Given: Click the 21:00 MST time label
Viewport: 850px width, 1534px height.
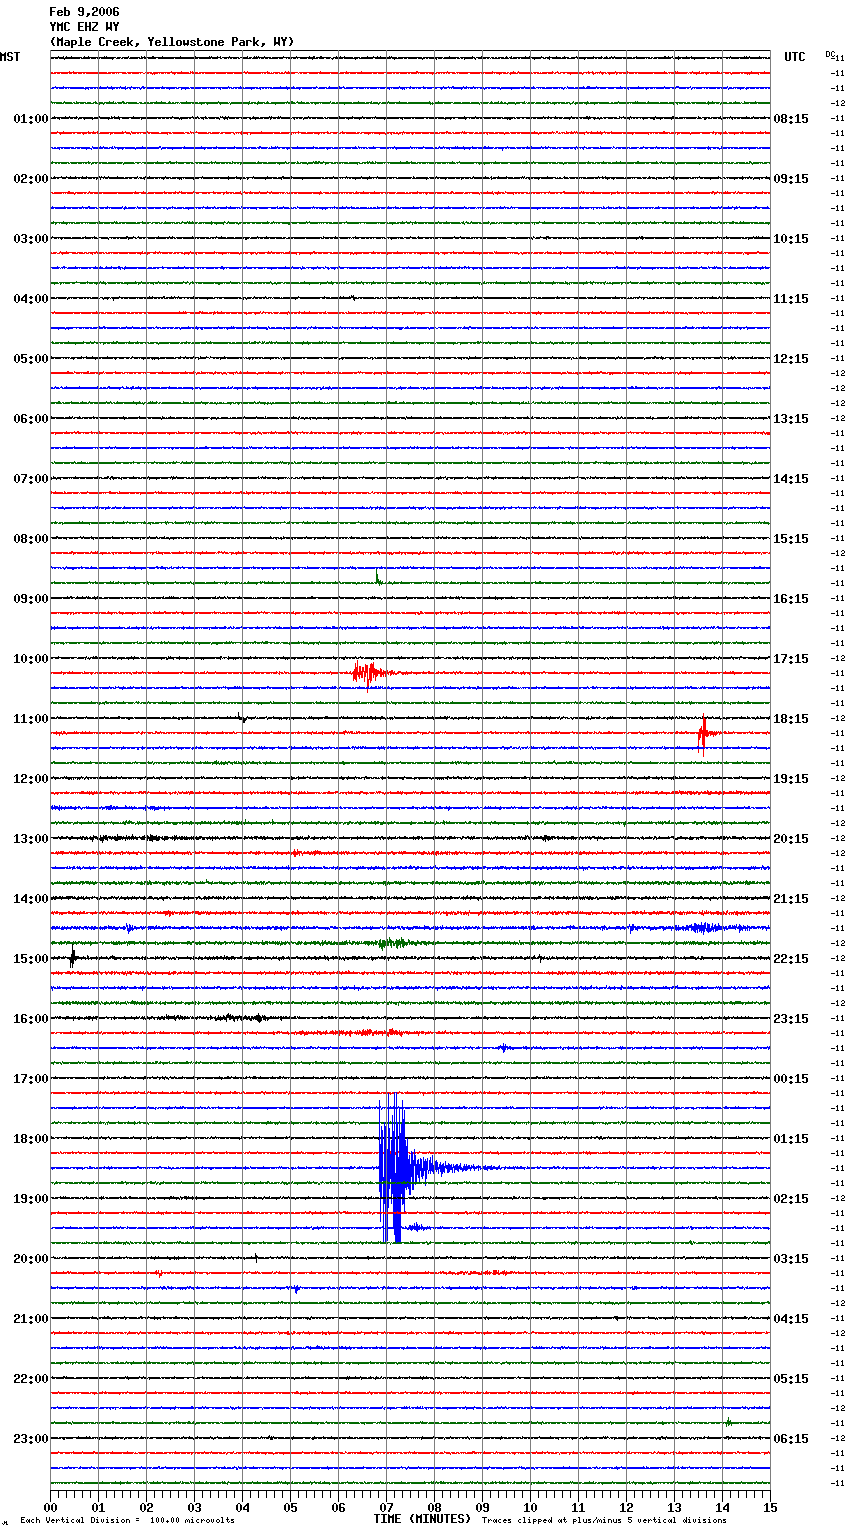Looking at the screenshot, I should (30, 1319).
